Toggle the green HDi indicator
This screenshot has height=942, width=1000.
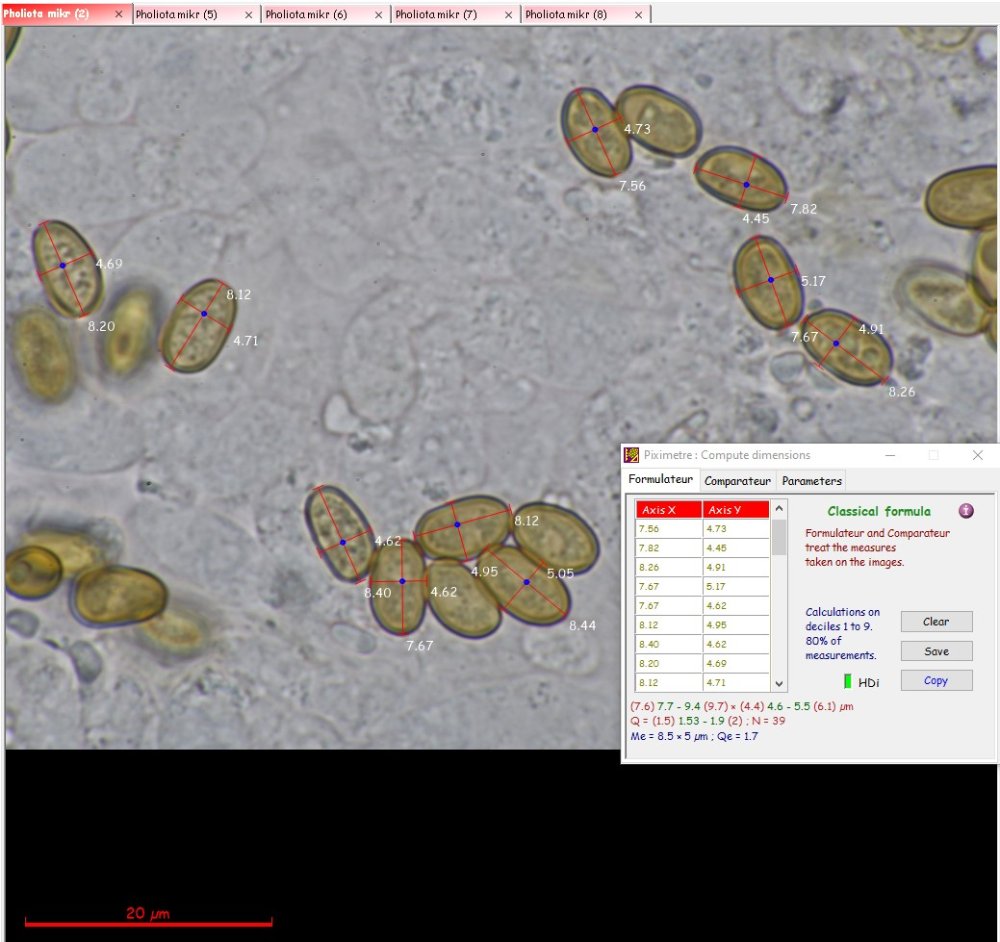848,682
